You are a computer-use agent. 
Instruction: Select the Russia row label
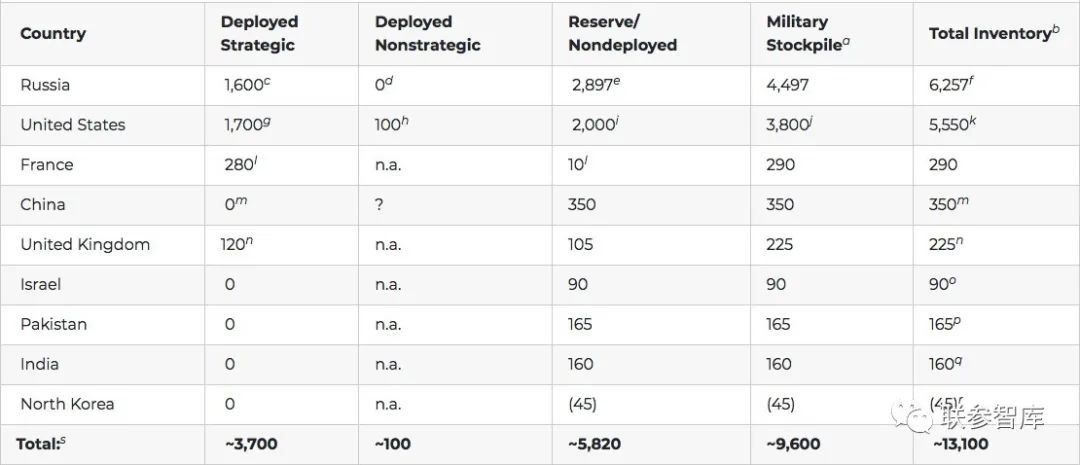[45, 85]
